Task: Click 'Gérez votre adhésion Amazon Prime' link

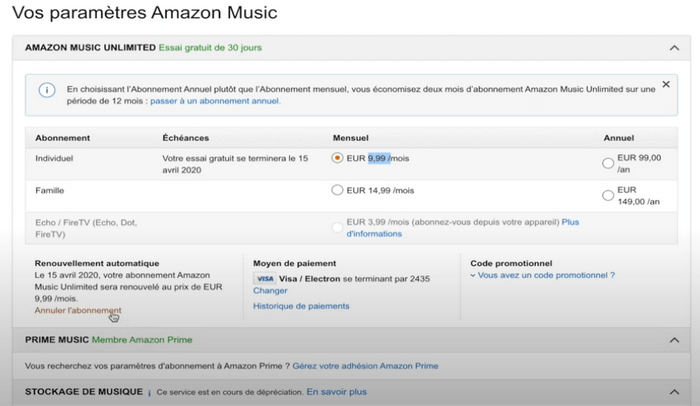Action: pyautogui.click(x=365, y=366)
